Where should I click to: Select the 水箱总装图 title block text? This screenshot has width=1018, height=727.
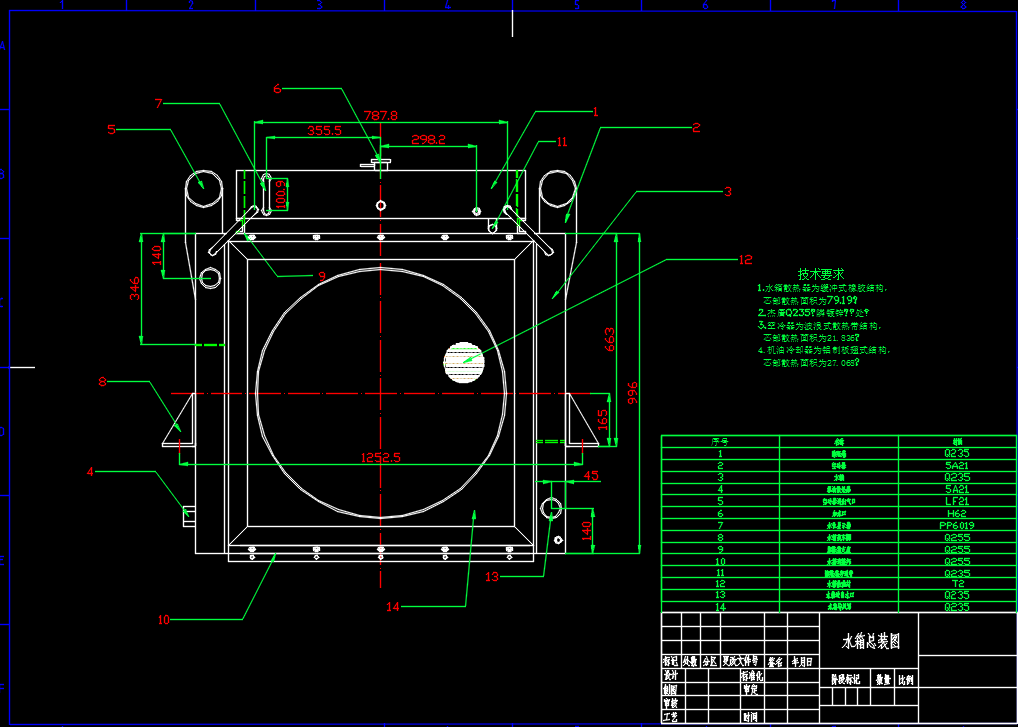(870, 641)
